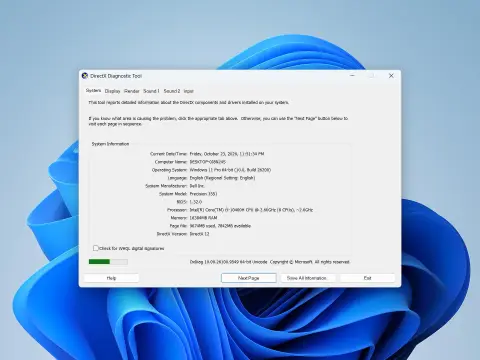Click the Memory RAM value

[x=203, y=218]
